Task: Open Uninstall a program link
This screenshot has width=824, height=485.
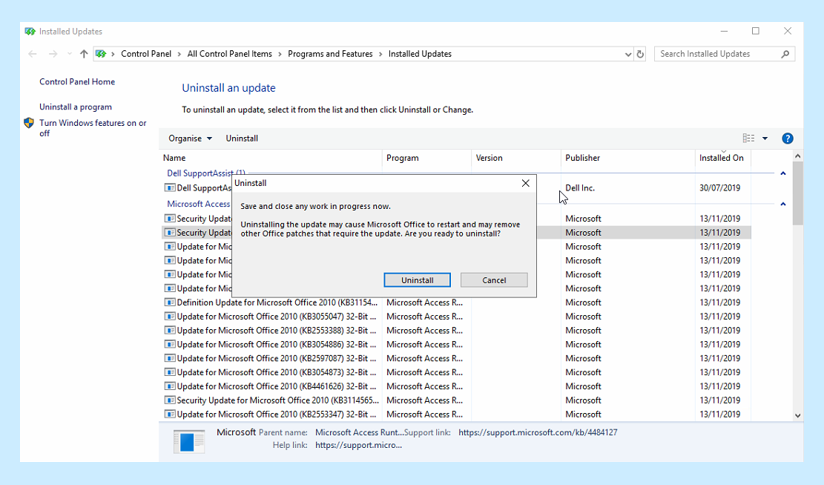Action: 76,107
